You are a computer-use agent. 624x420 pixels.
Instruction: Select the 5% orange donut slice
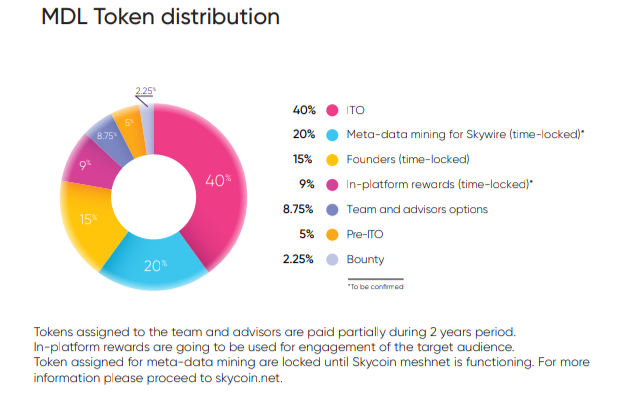129,122
